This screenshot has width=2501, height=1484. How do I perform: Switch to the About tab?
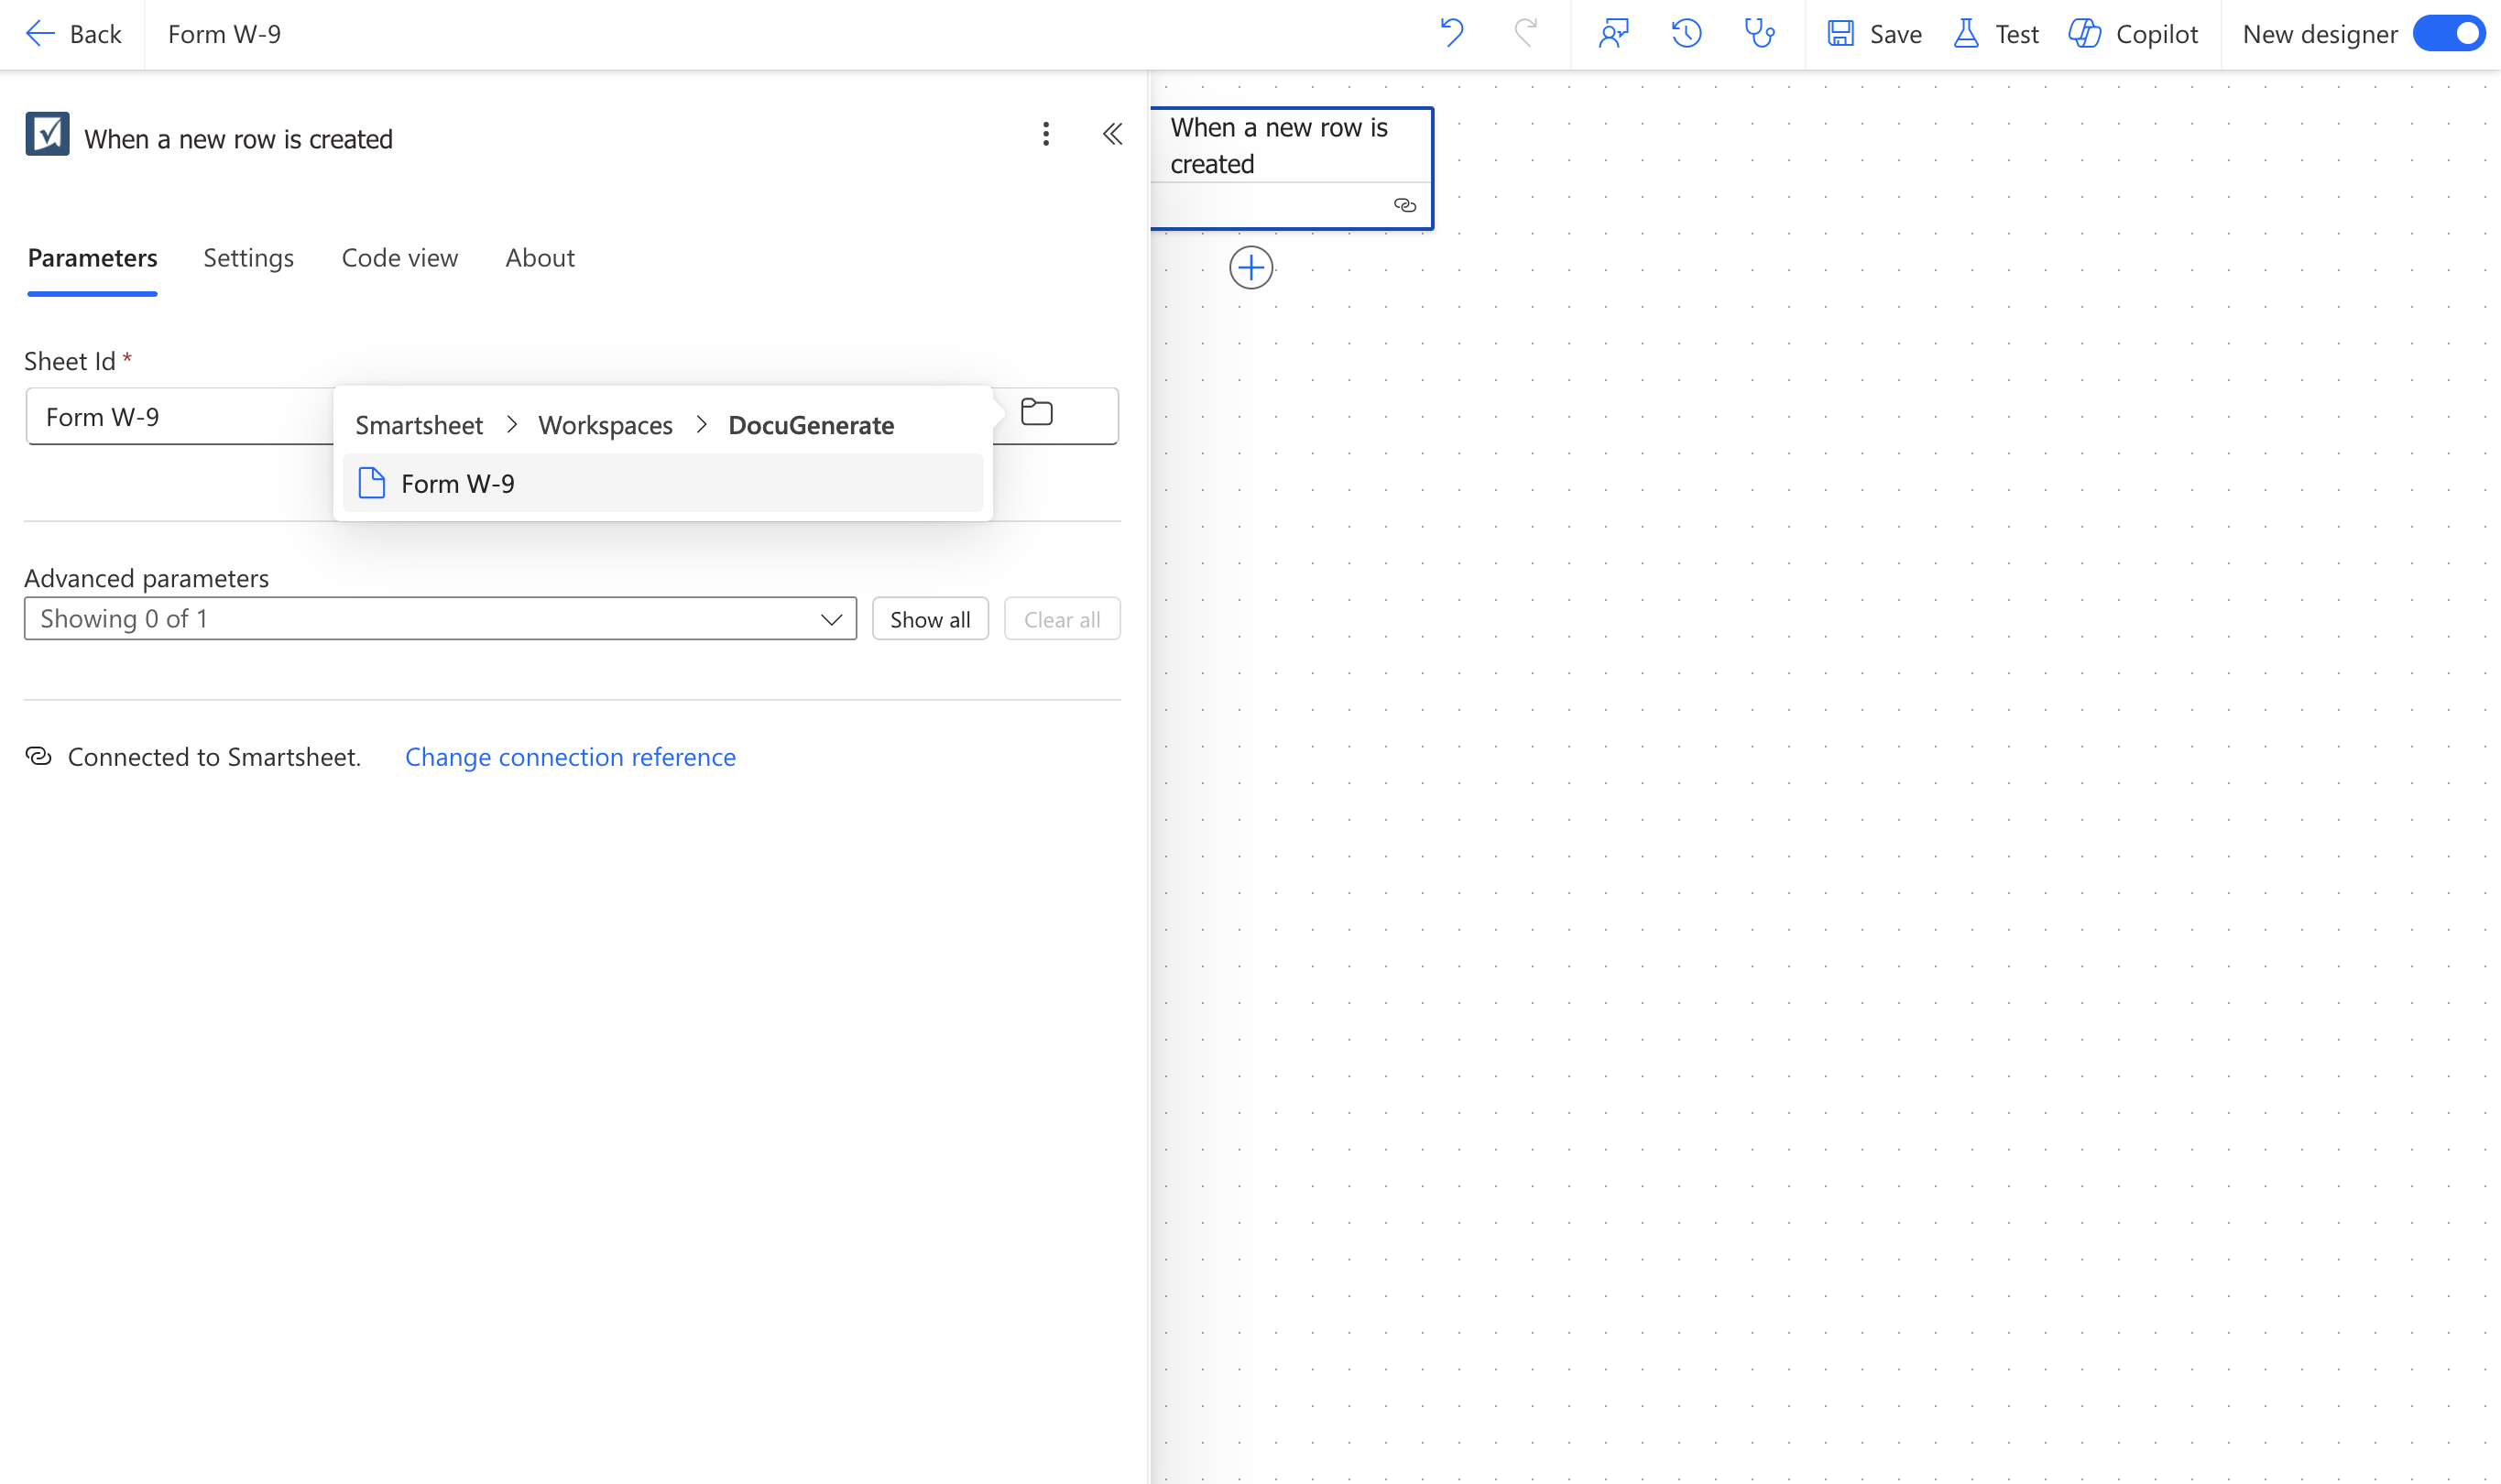click(539, 258)
